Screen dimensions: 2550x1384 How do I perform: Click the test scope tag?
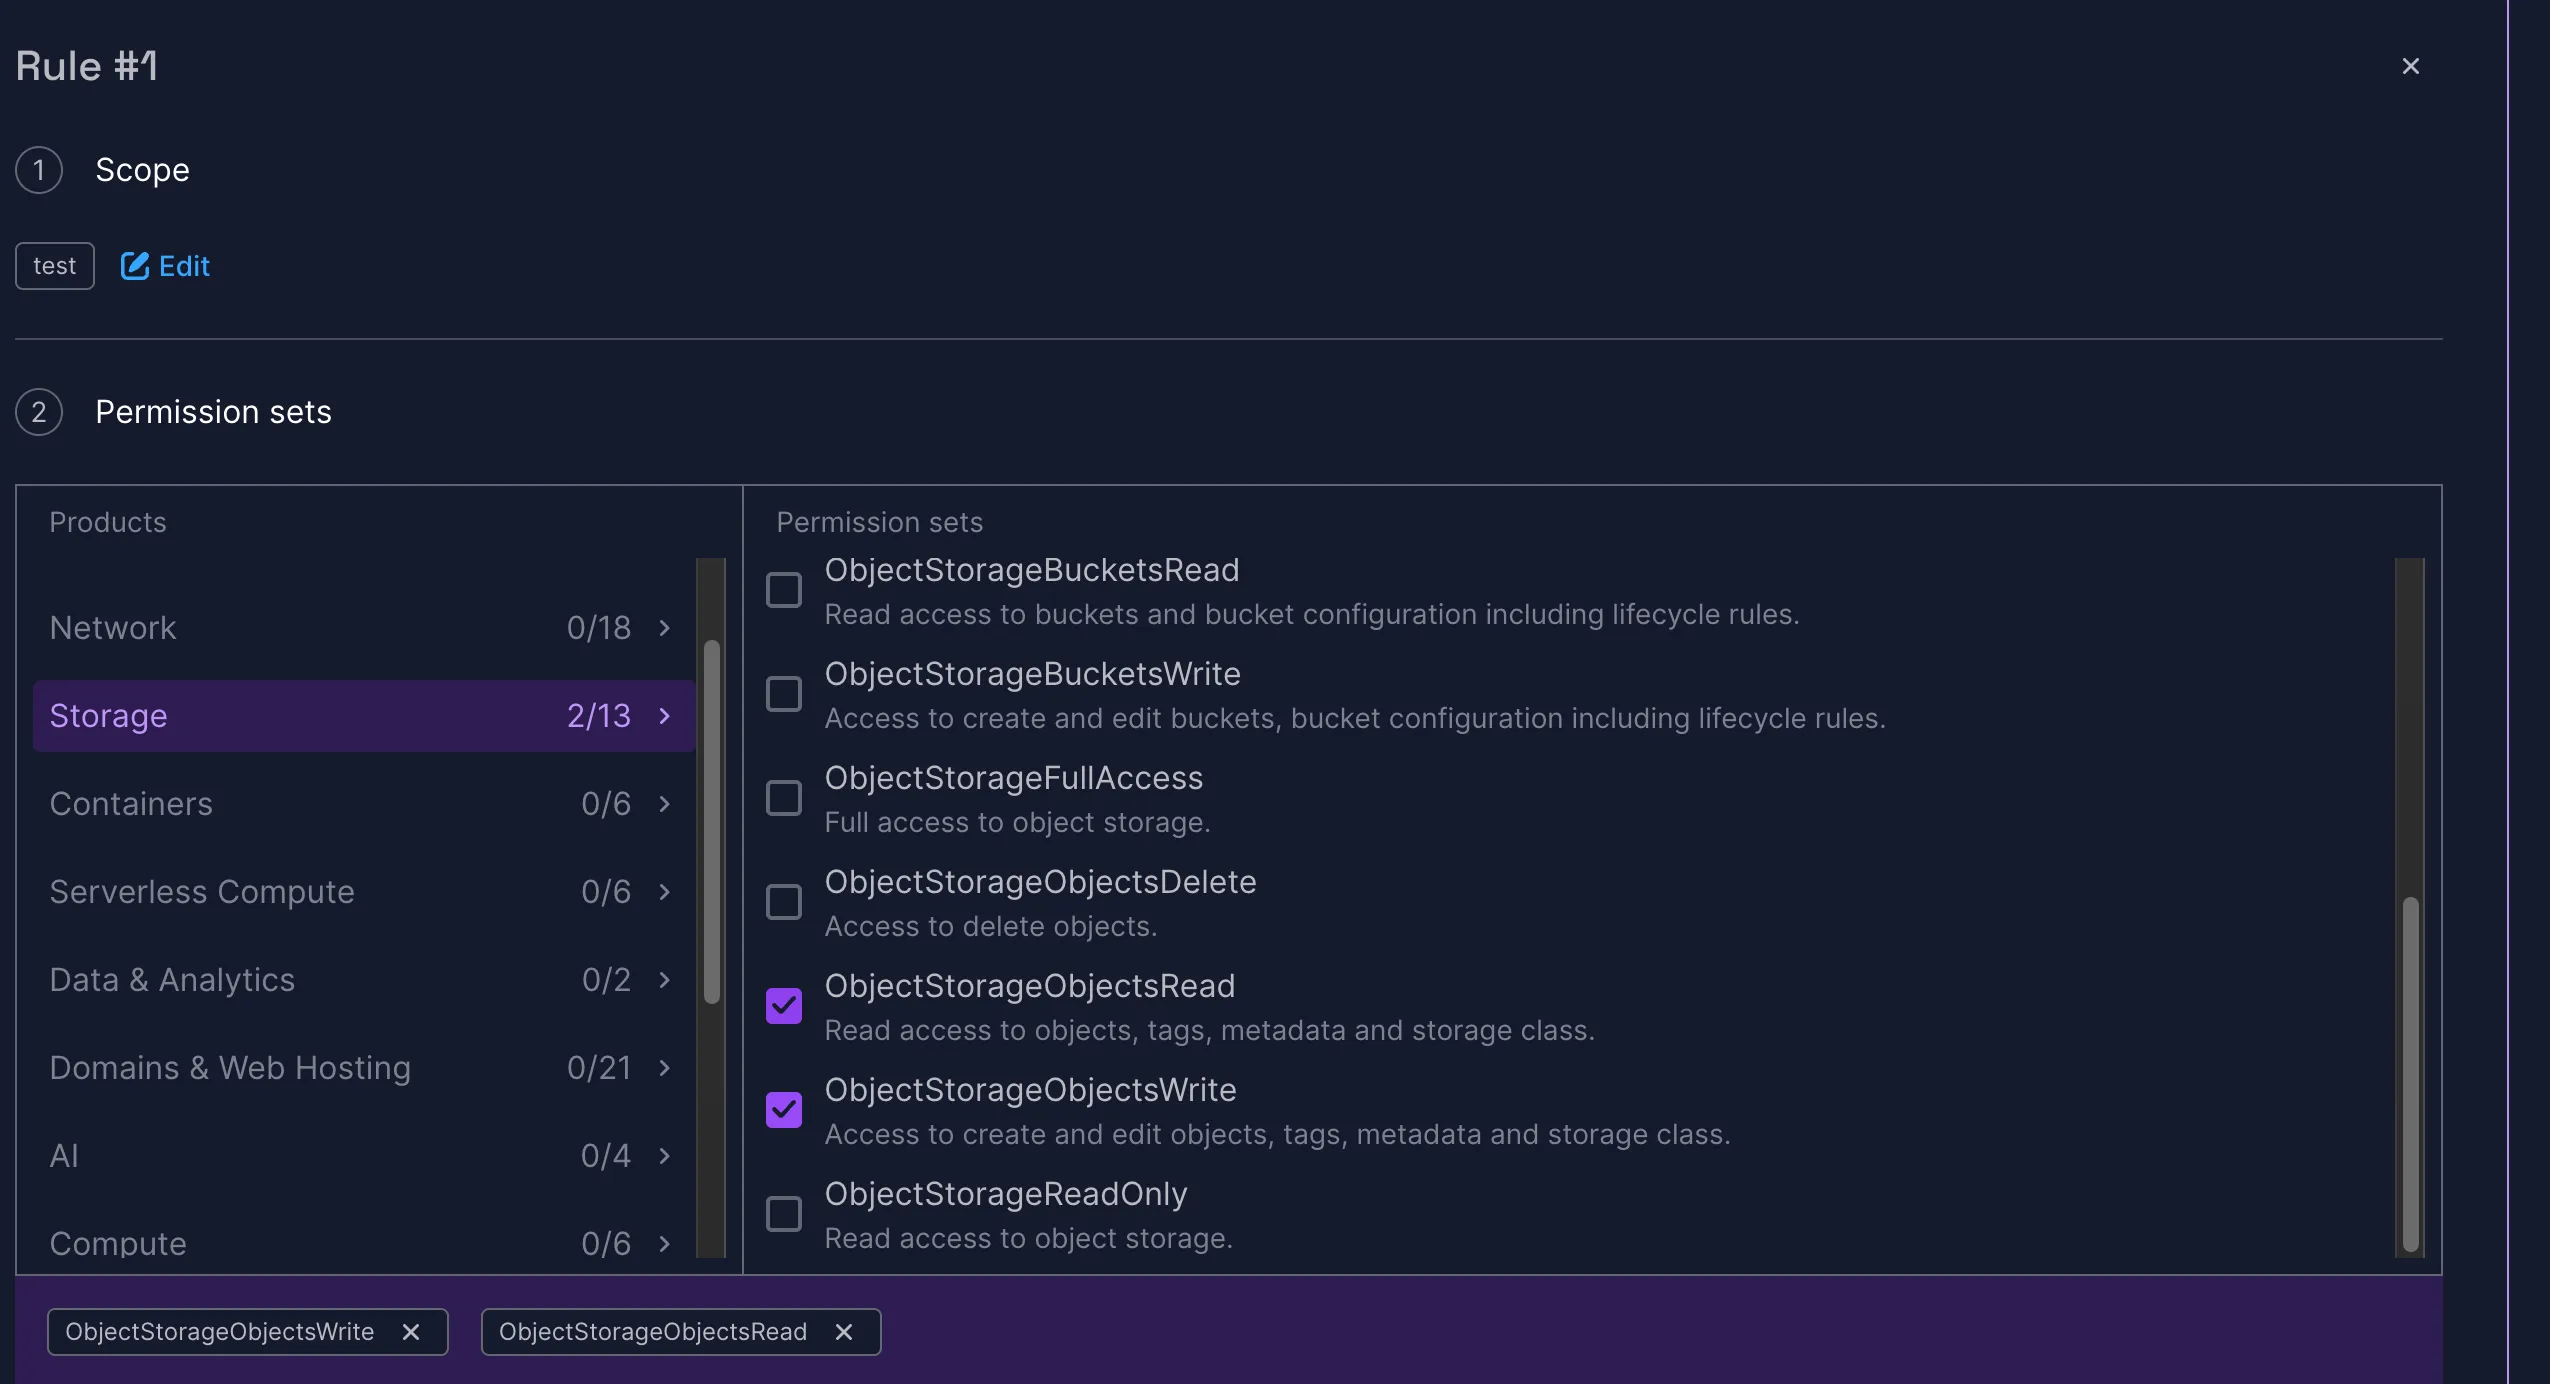pos(54,265)
